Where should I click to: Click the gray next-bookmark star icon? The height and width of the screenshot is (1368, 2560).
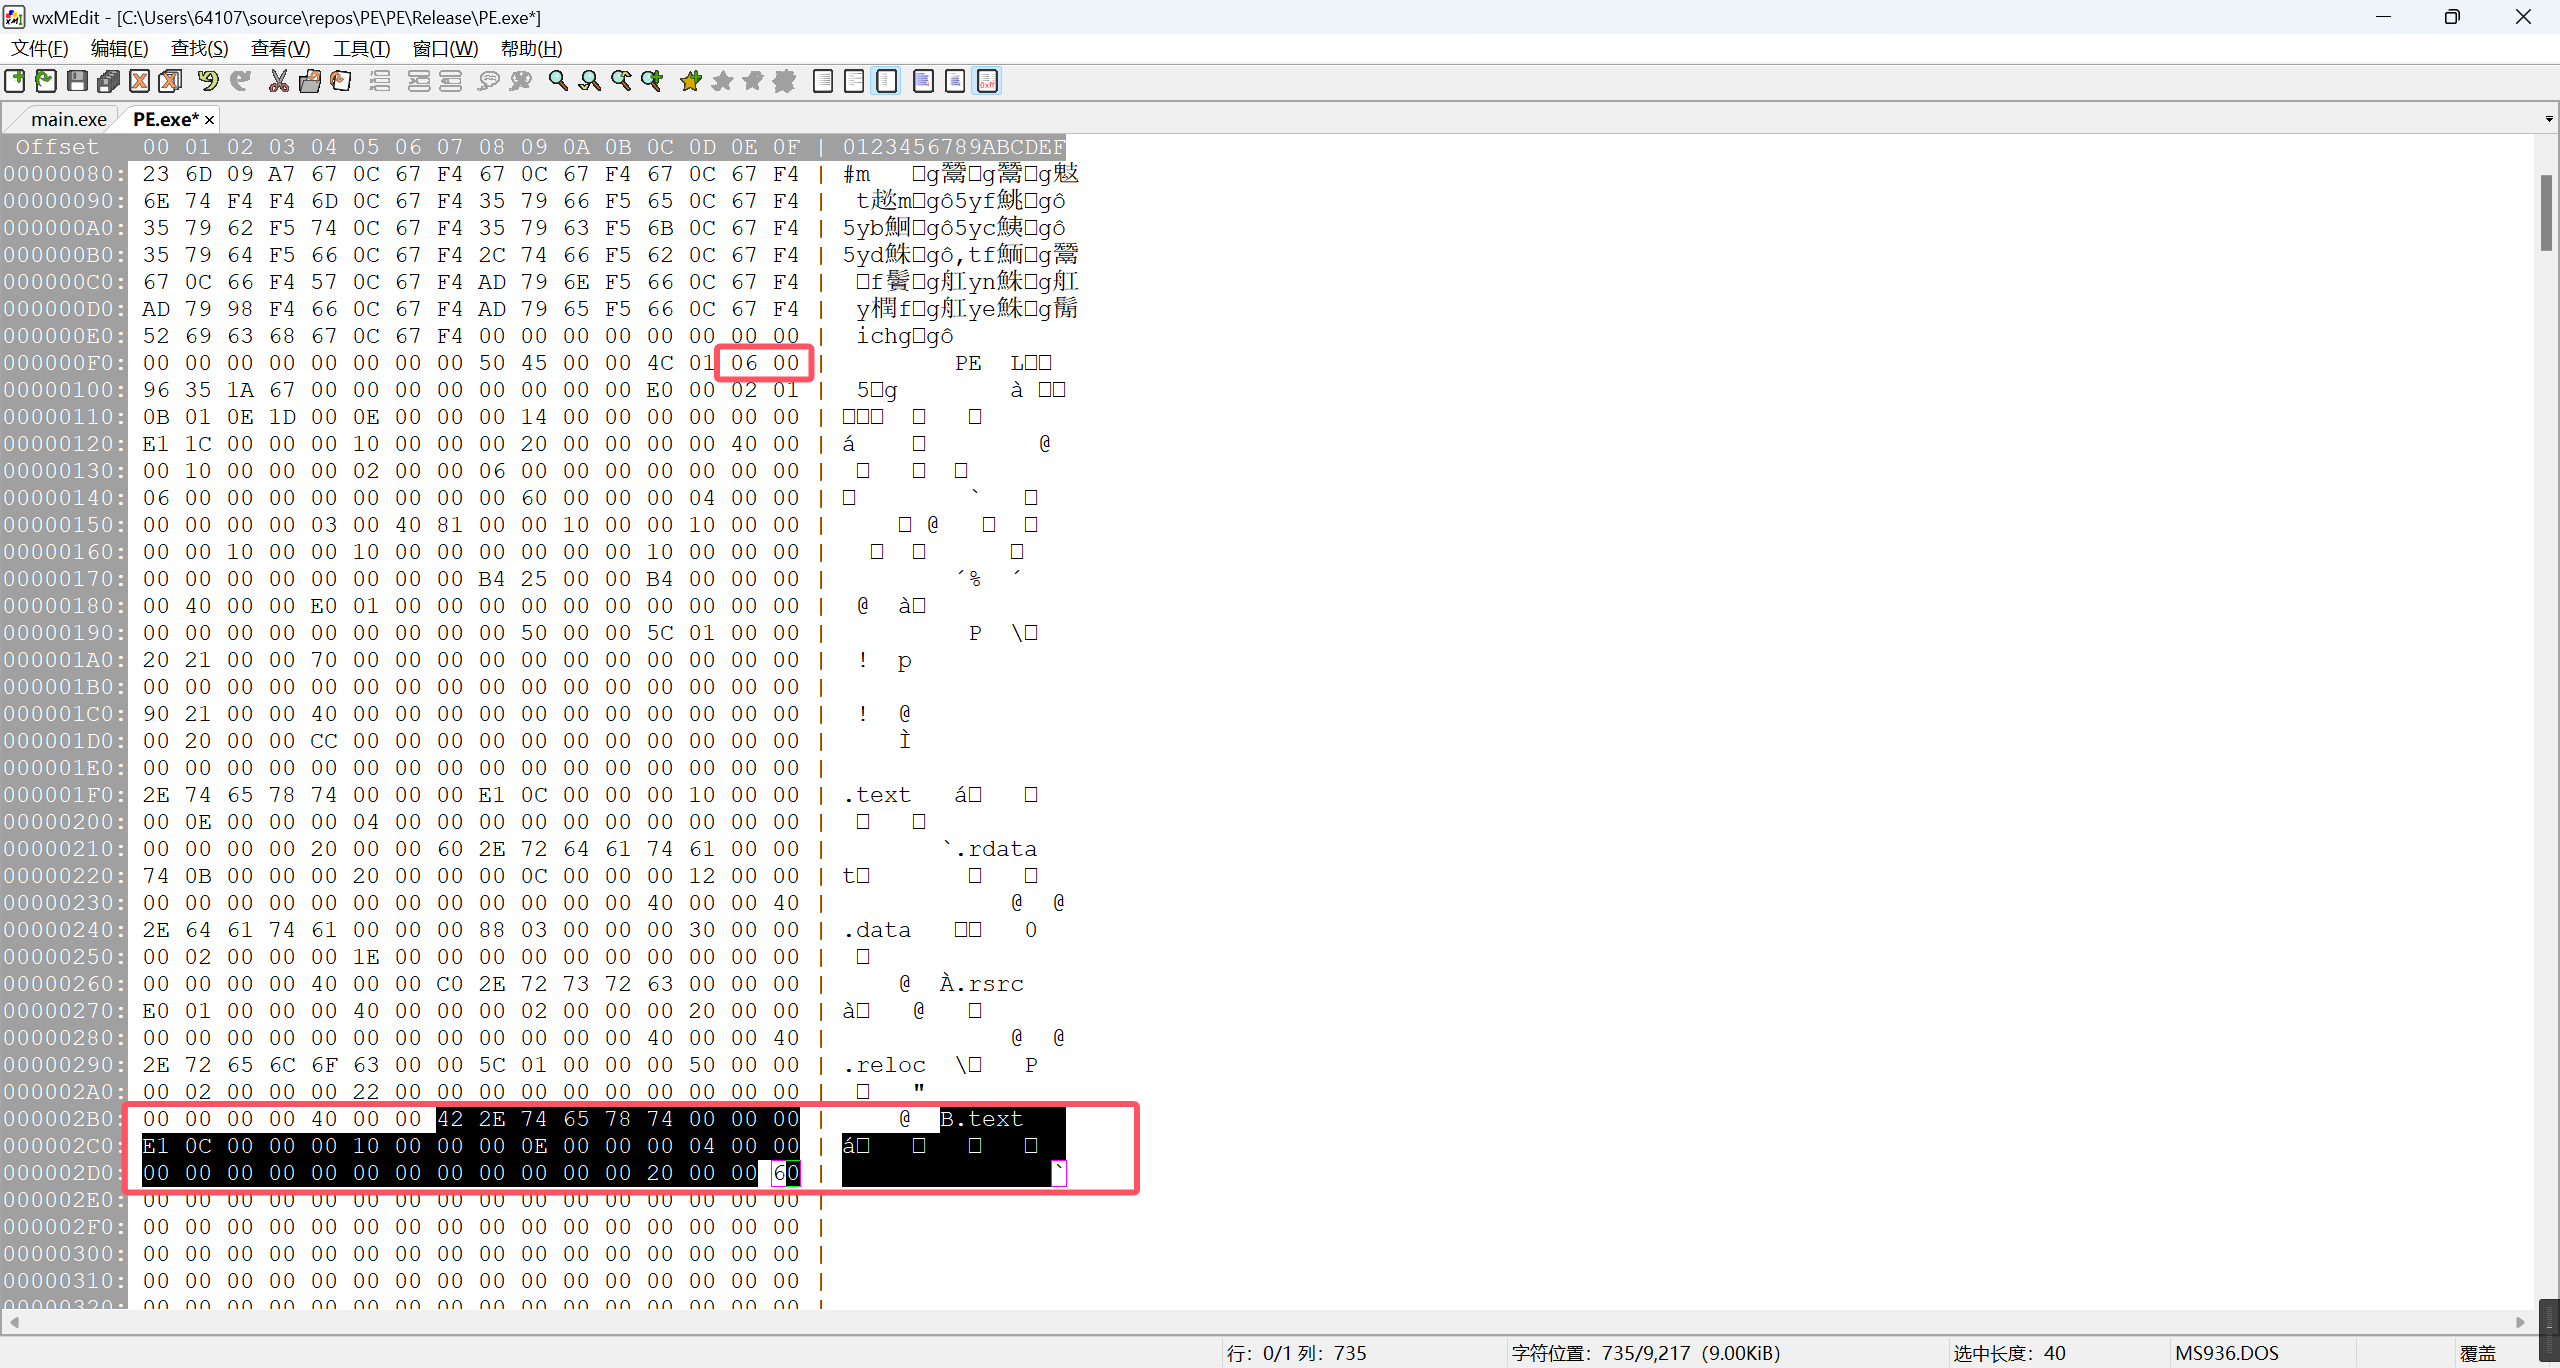tap(722, 81)
